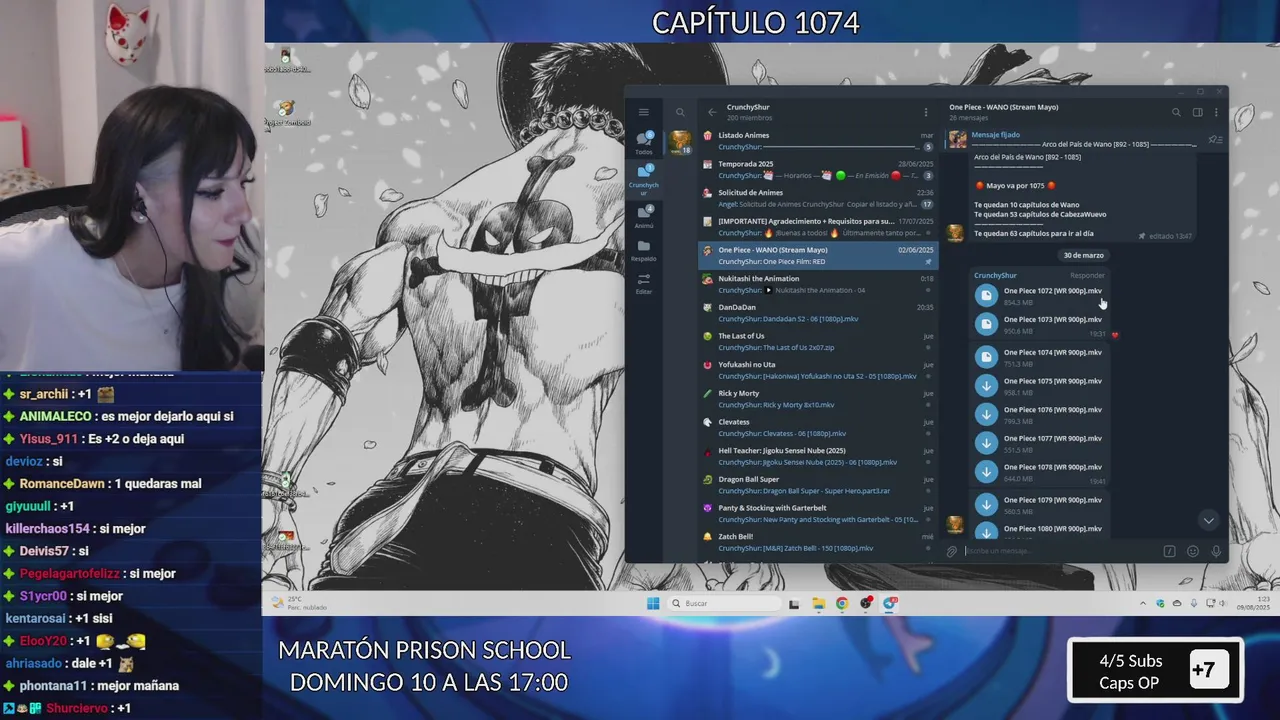Open the Yofukashi no Uta topic

819,370
